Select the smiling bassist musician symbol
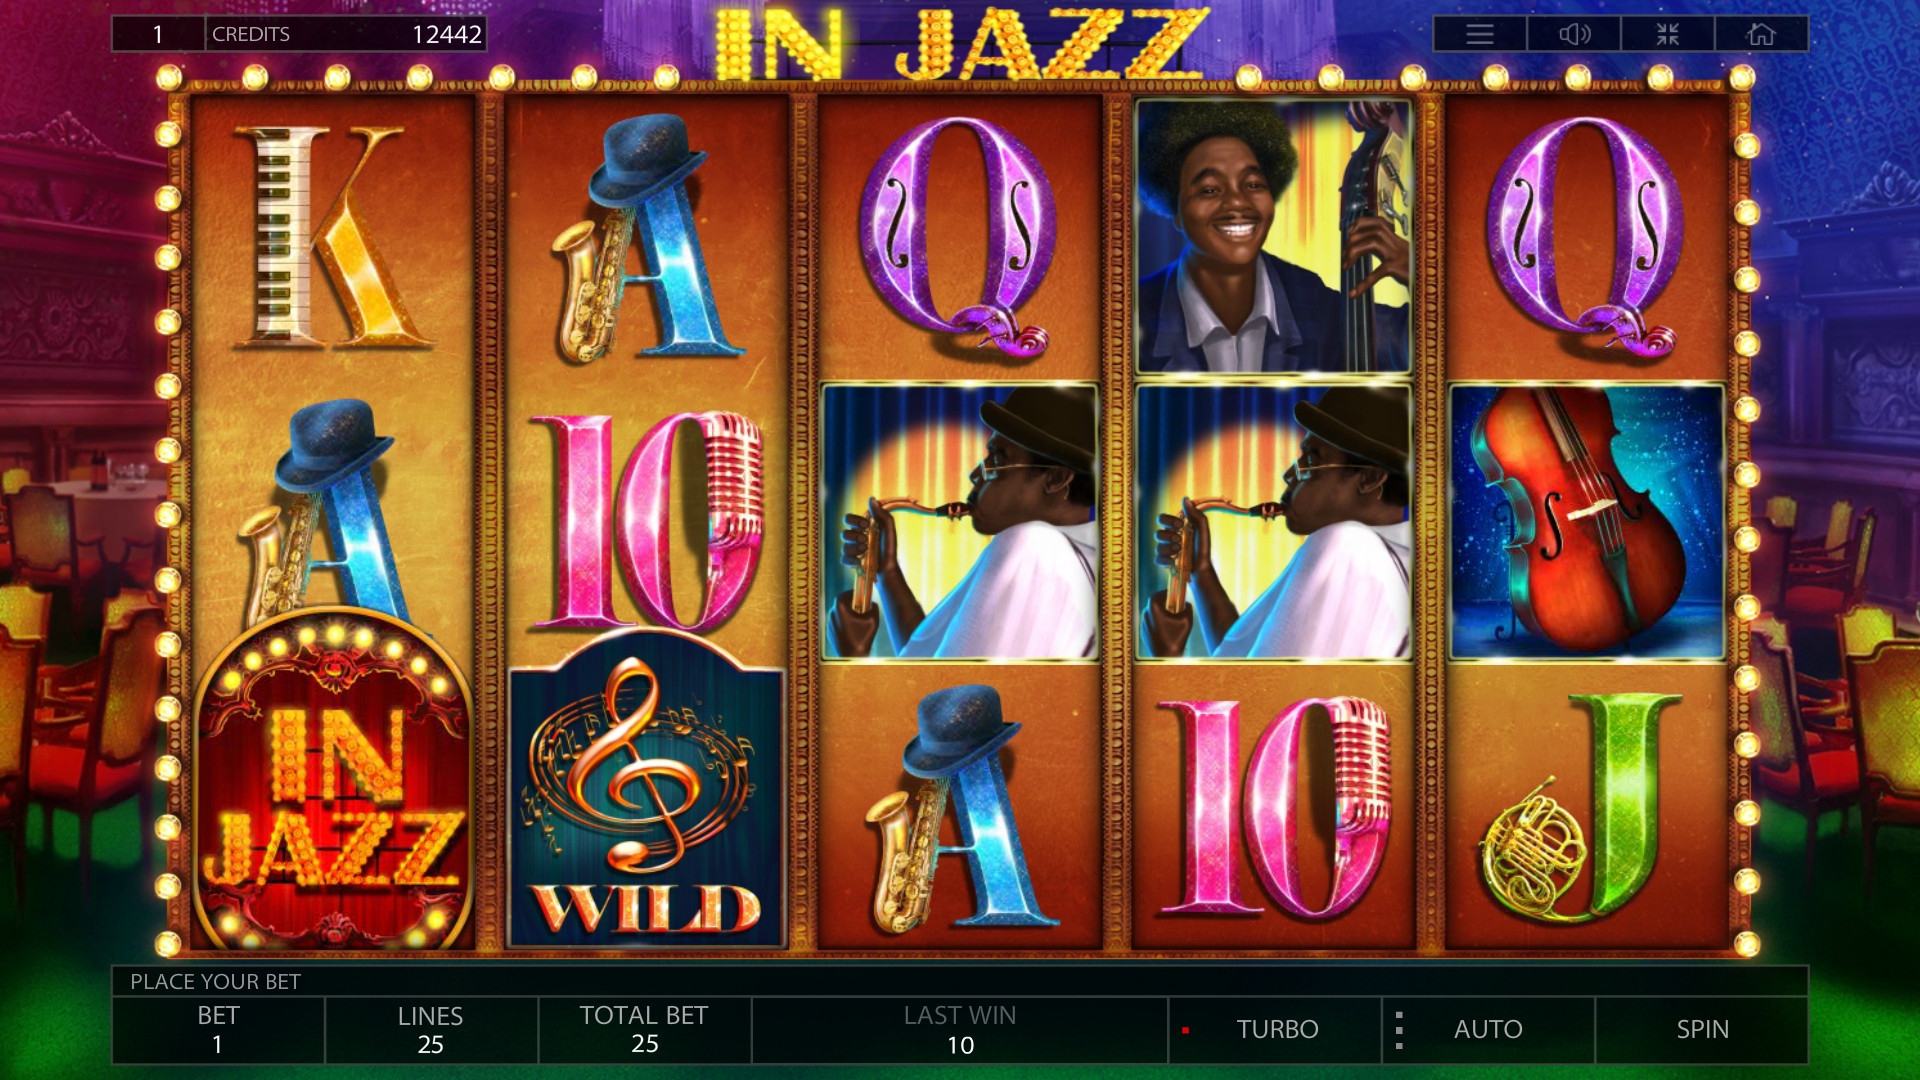Image resolution: width=1920 pixels, height=1080 pixels. click(1273, 236)
